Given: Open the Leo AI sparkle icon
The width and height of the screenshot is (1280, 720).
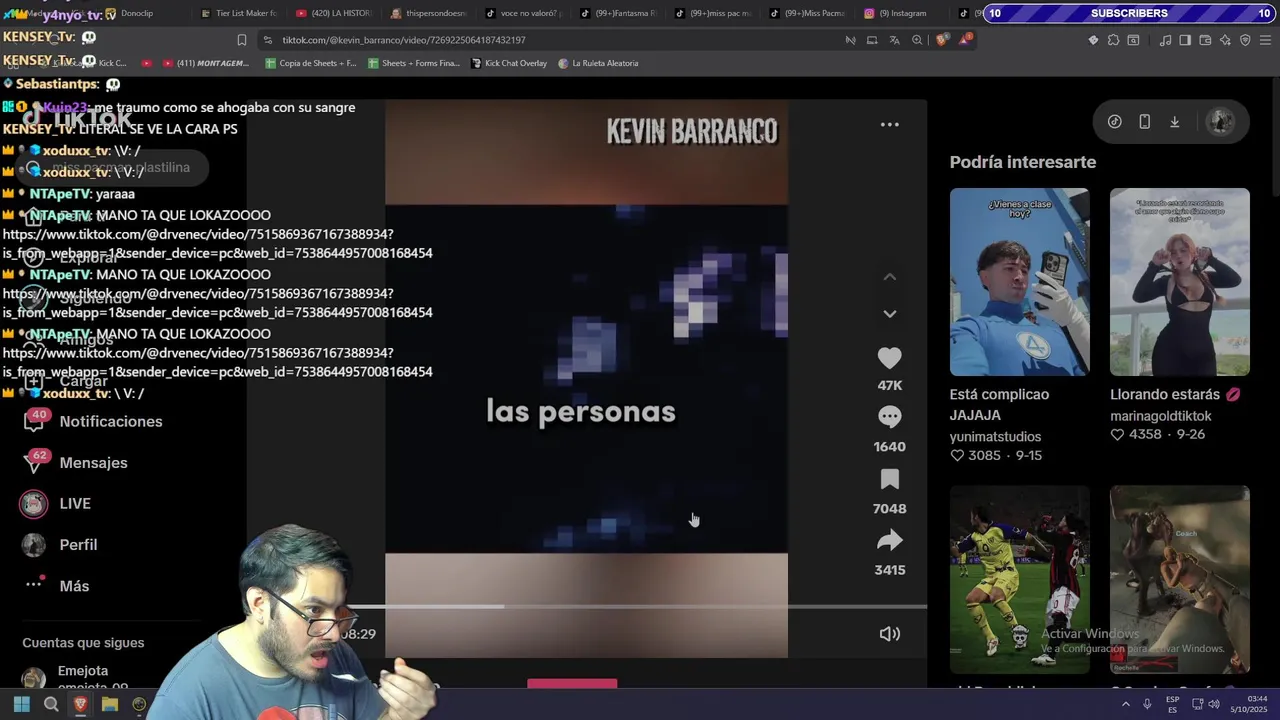Looking at the screenshot, I should pos(1225,40).
